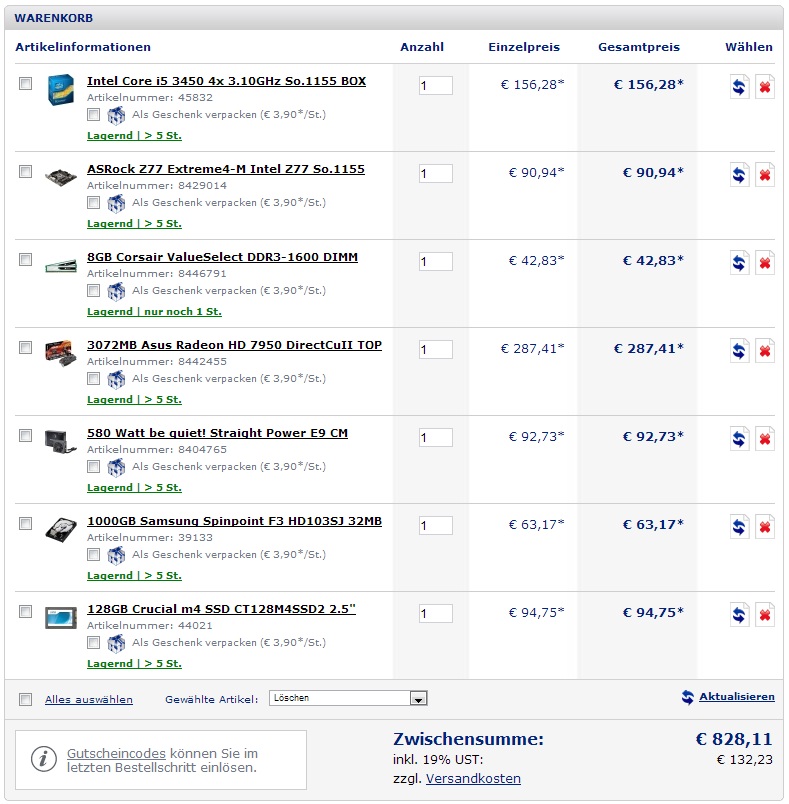This screenshot has height=804, width=789.
Task: Click refresh icon for Intel Core i5 3450
Action: [739, 87]
